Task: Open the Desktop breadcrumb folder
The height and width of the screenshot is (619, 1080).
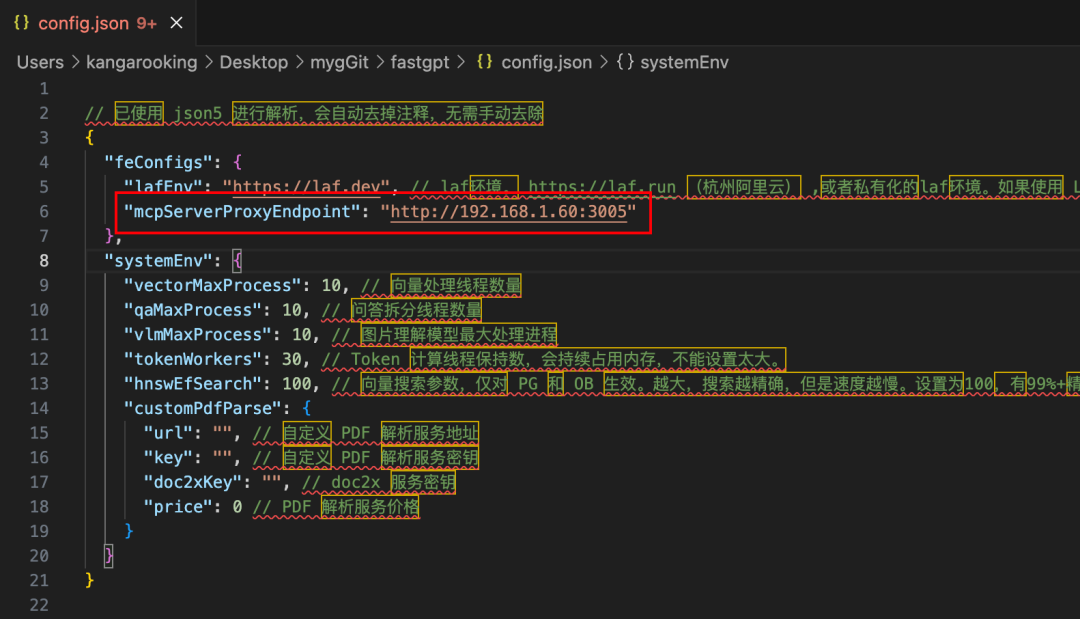Action: (253, 62)
